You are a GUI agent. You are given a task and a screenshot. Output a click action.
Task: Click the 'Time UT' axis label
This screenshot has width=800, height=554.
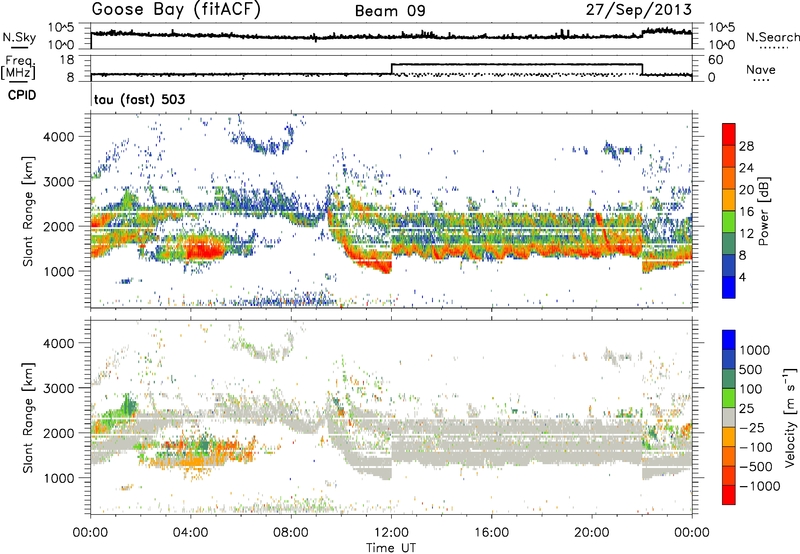(391, 548)
